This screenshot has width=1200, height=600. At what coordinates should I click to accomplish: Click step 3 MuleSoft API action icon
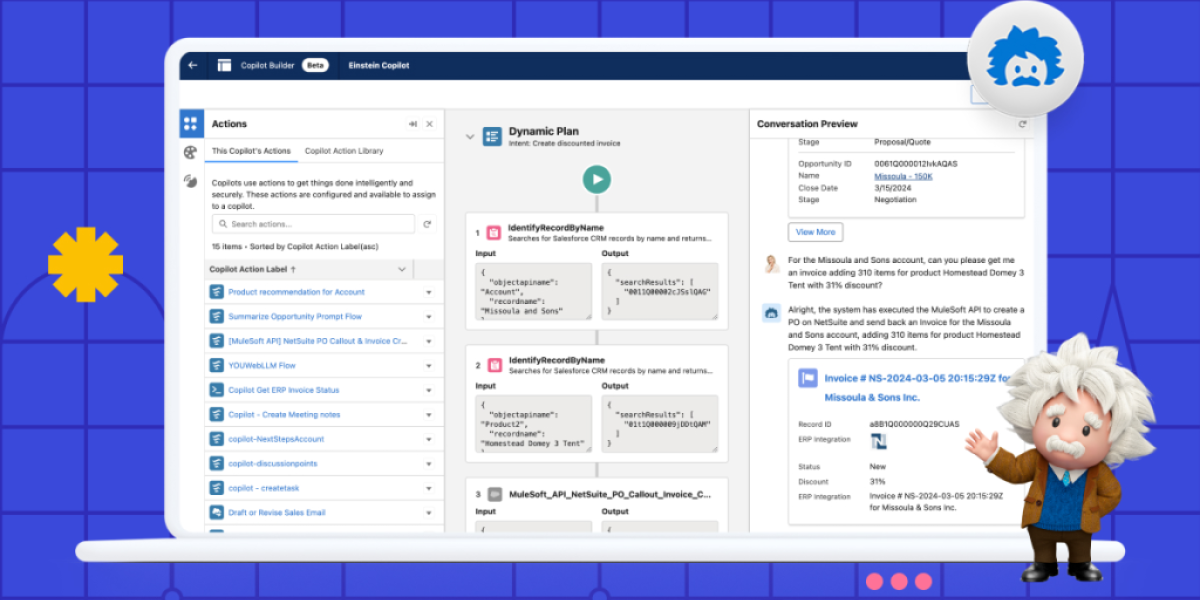pyautogui.click(x=493, y=494)
